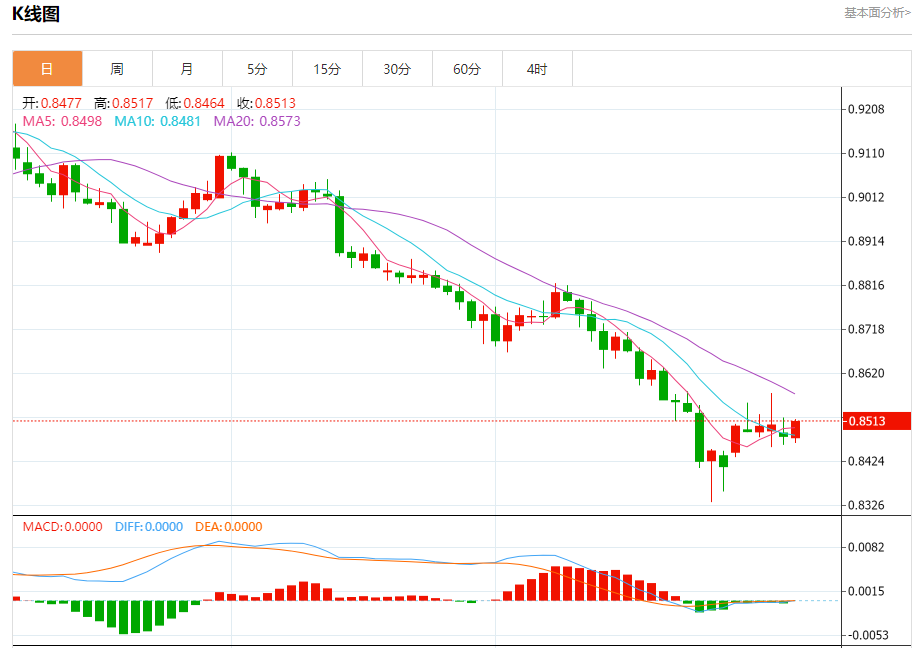
Task: Click the 0.9208 price axis label
Action: (866, 109)
